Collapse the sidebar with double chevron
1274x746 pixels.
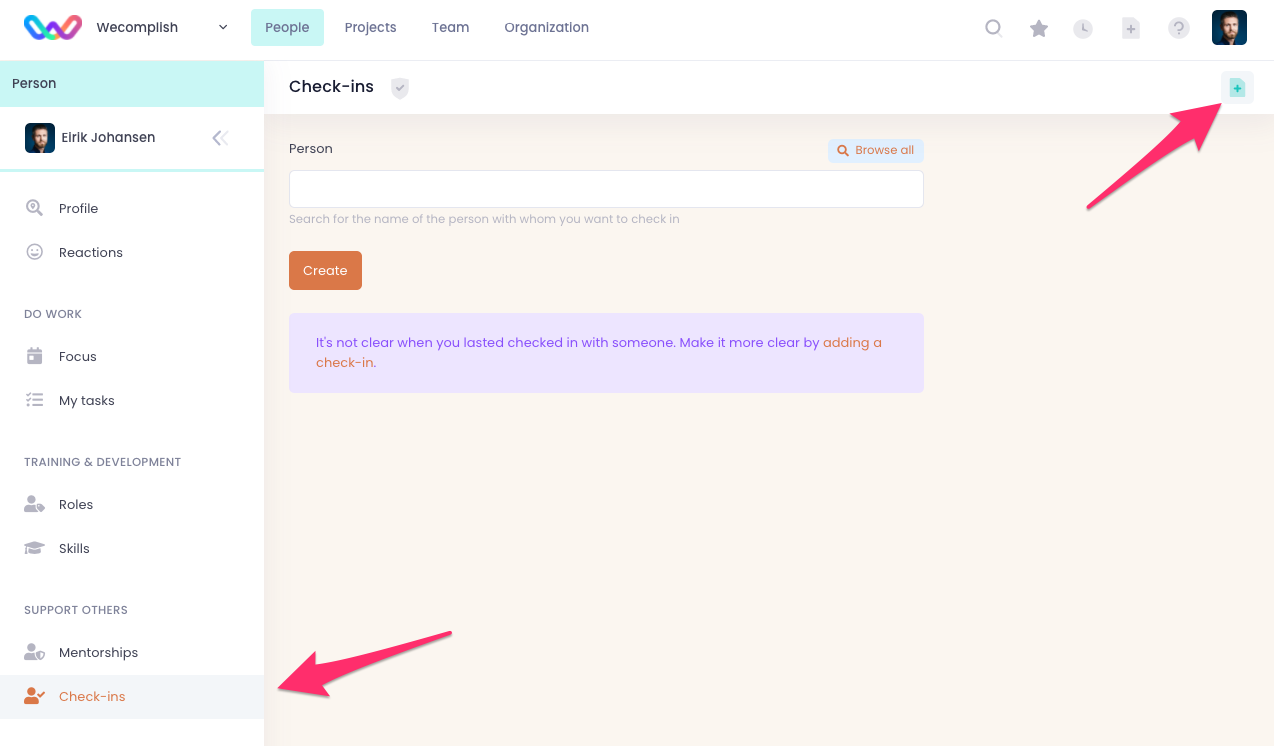220,138
